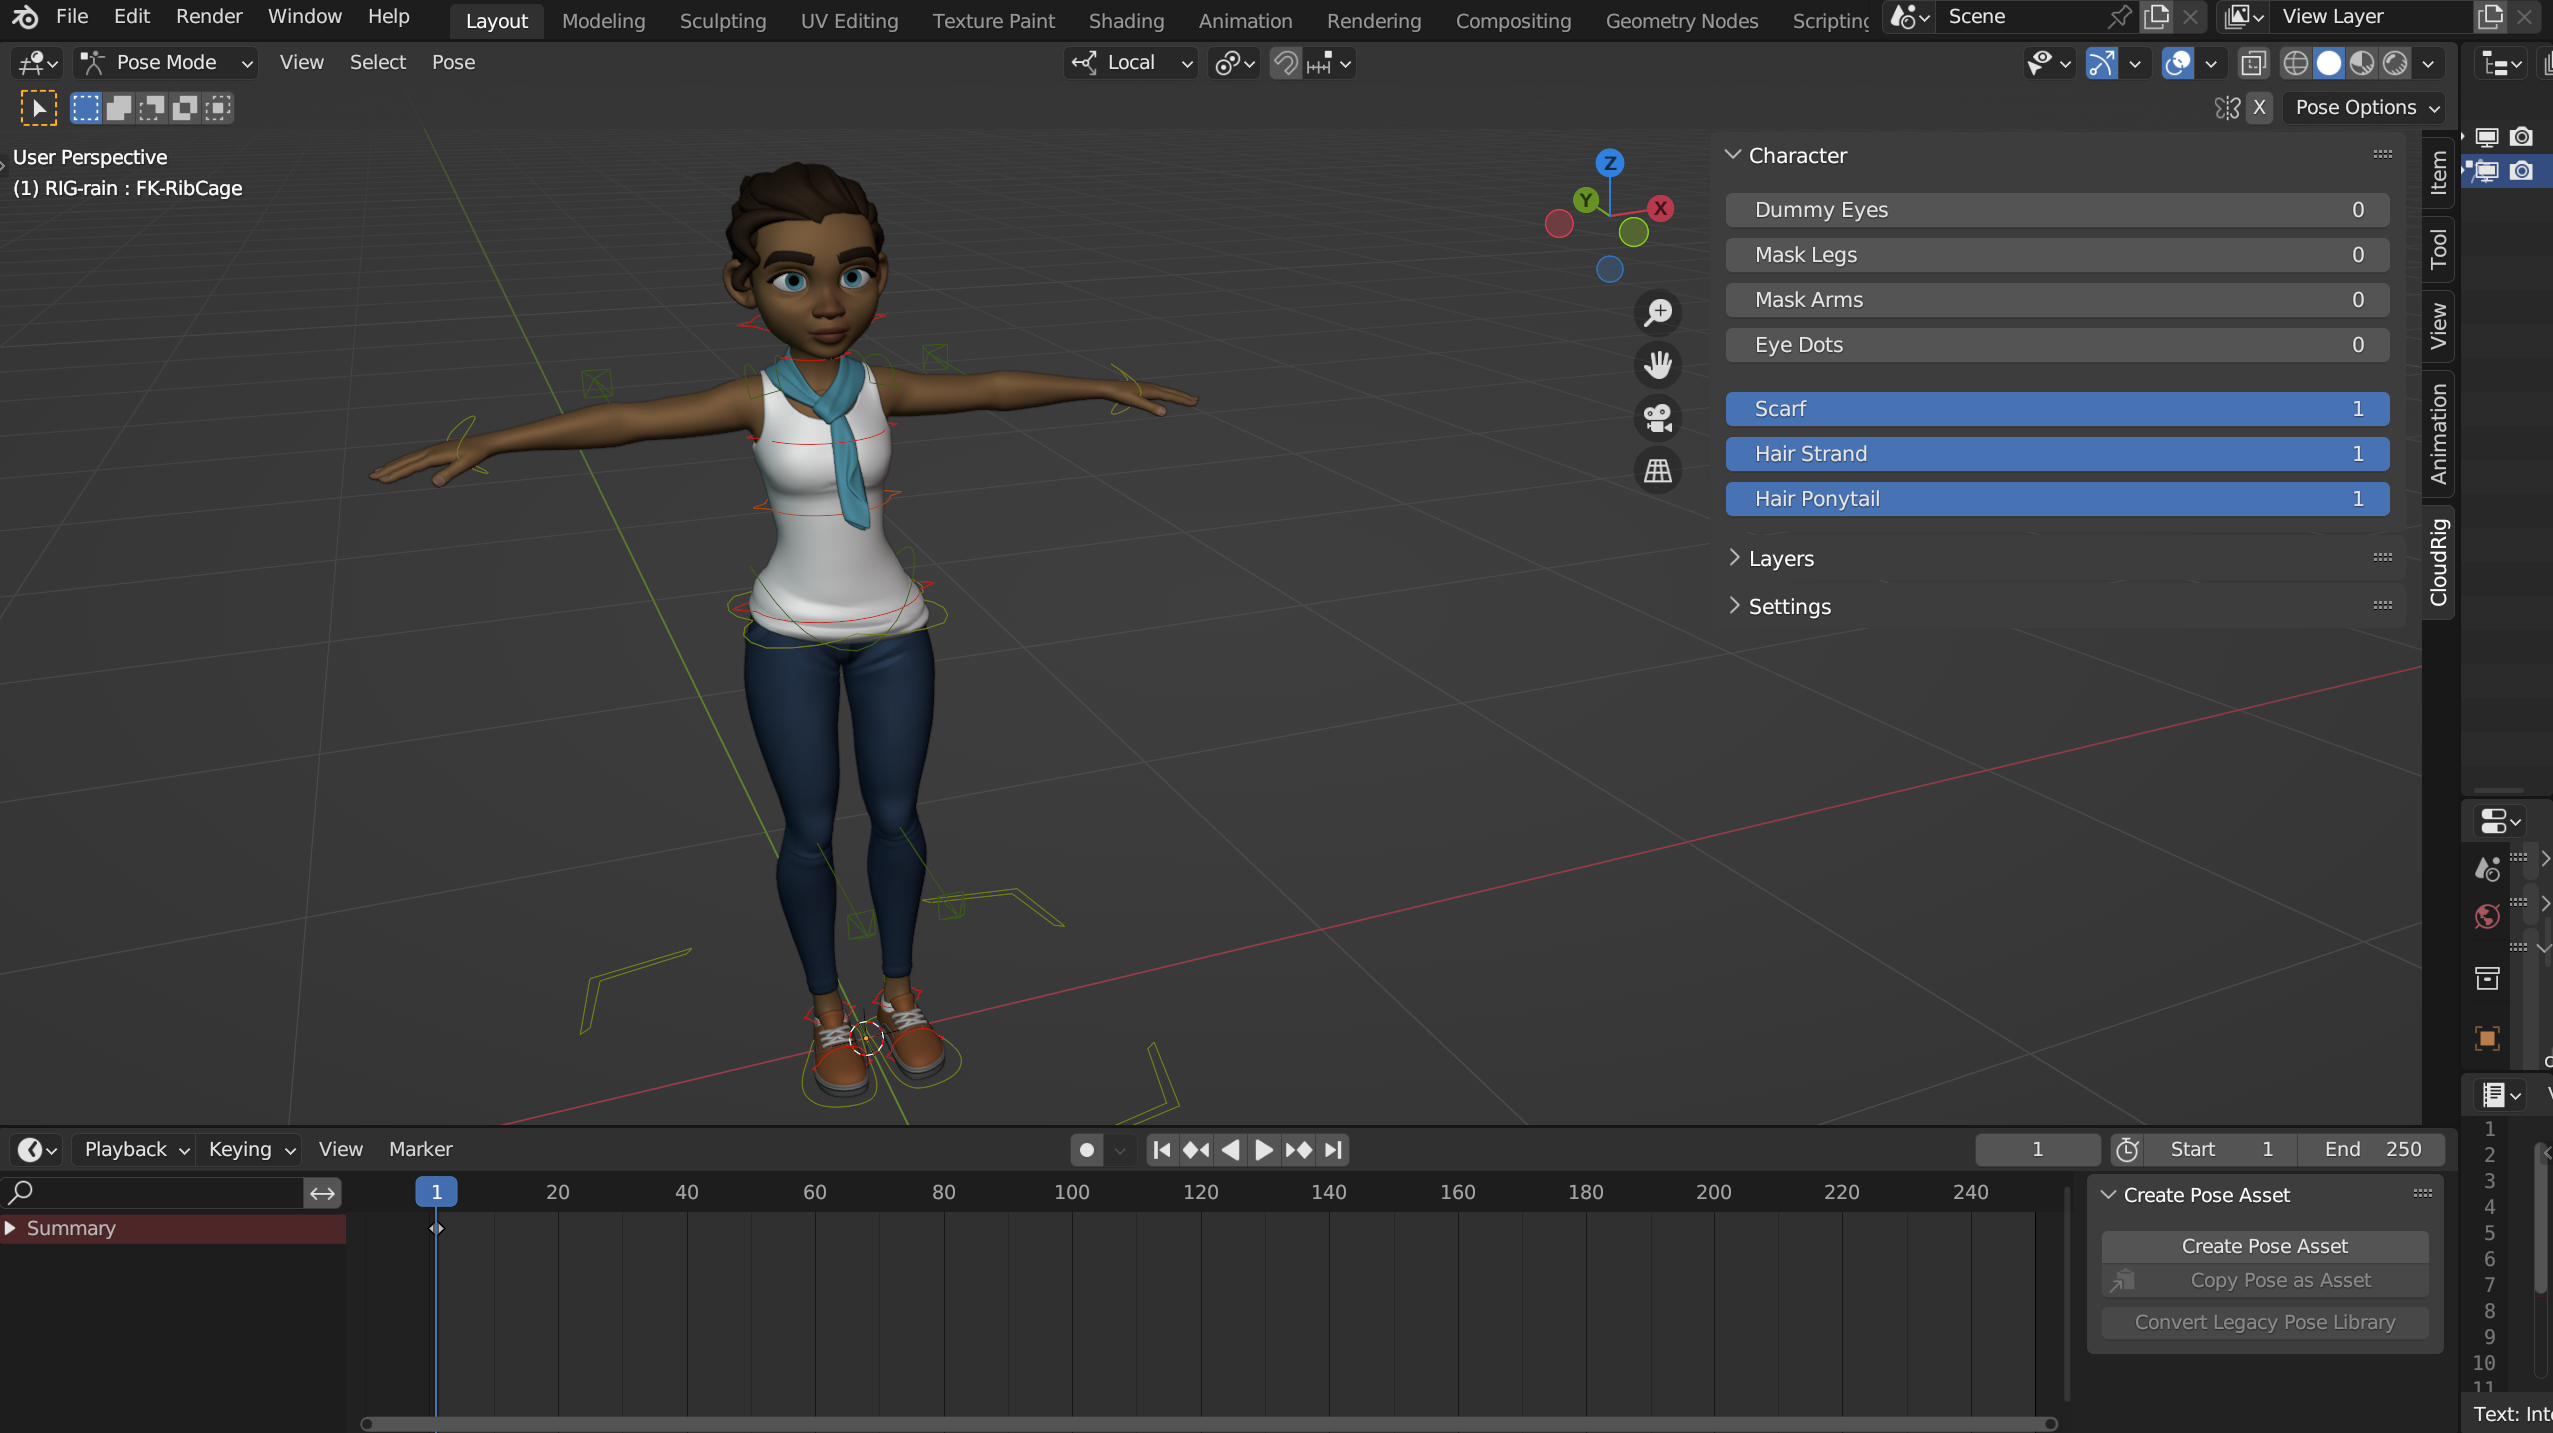2553x1433 pixels.
Task: Click the Z axis on navigation gizmo
Action: click(x=1609, y=163)
